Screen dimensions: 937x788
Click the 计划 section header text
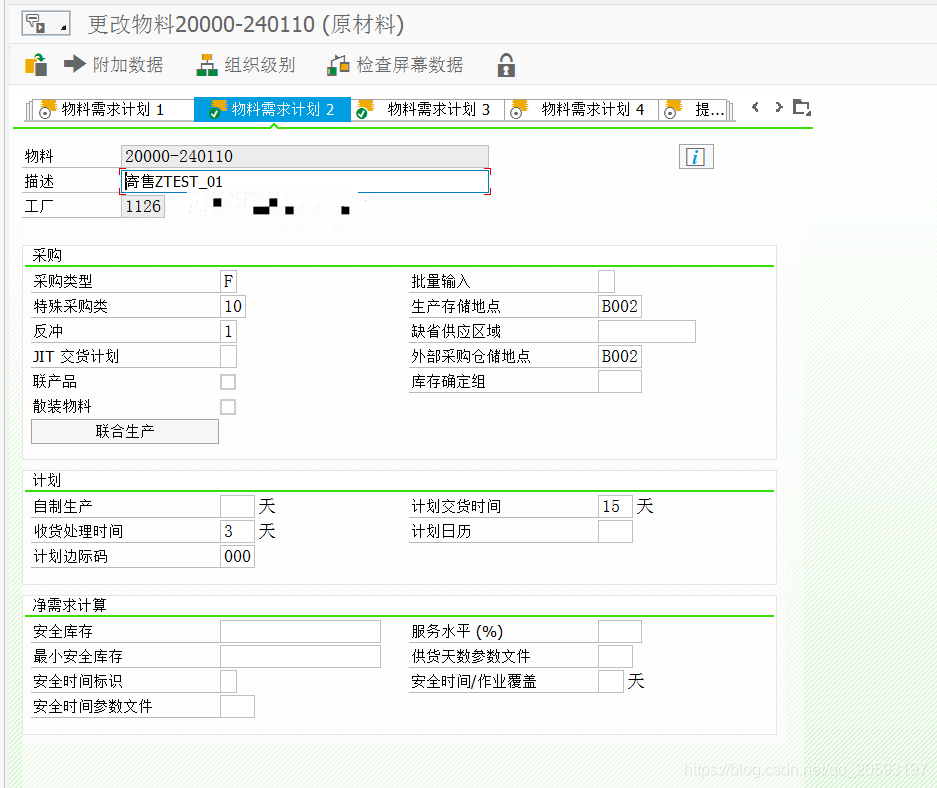click(x=47, y=481)
